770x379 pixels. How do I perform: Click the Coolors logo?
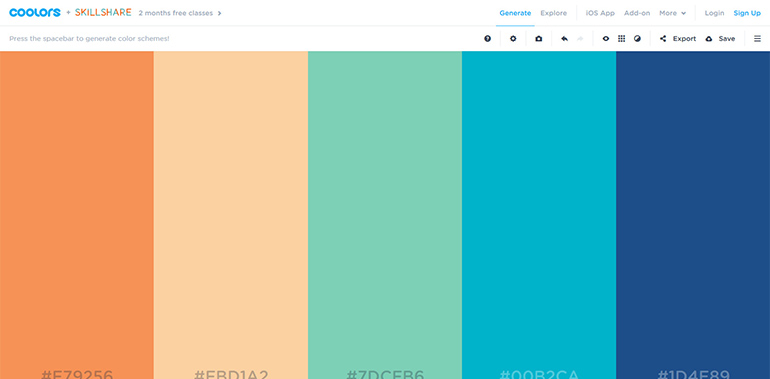point(35,13)
